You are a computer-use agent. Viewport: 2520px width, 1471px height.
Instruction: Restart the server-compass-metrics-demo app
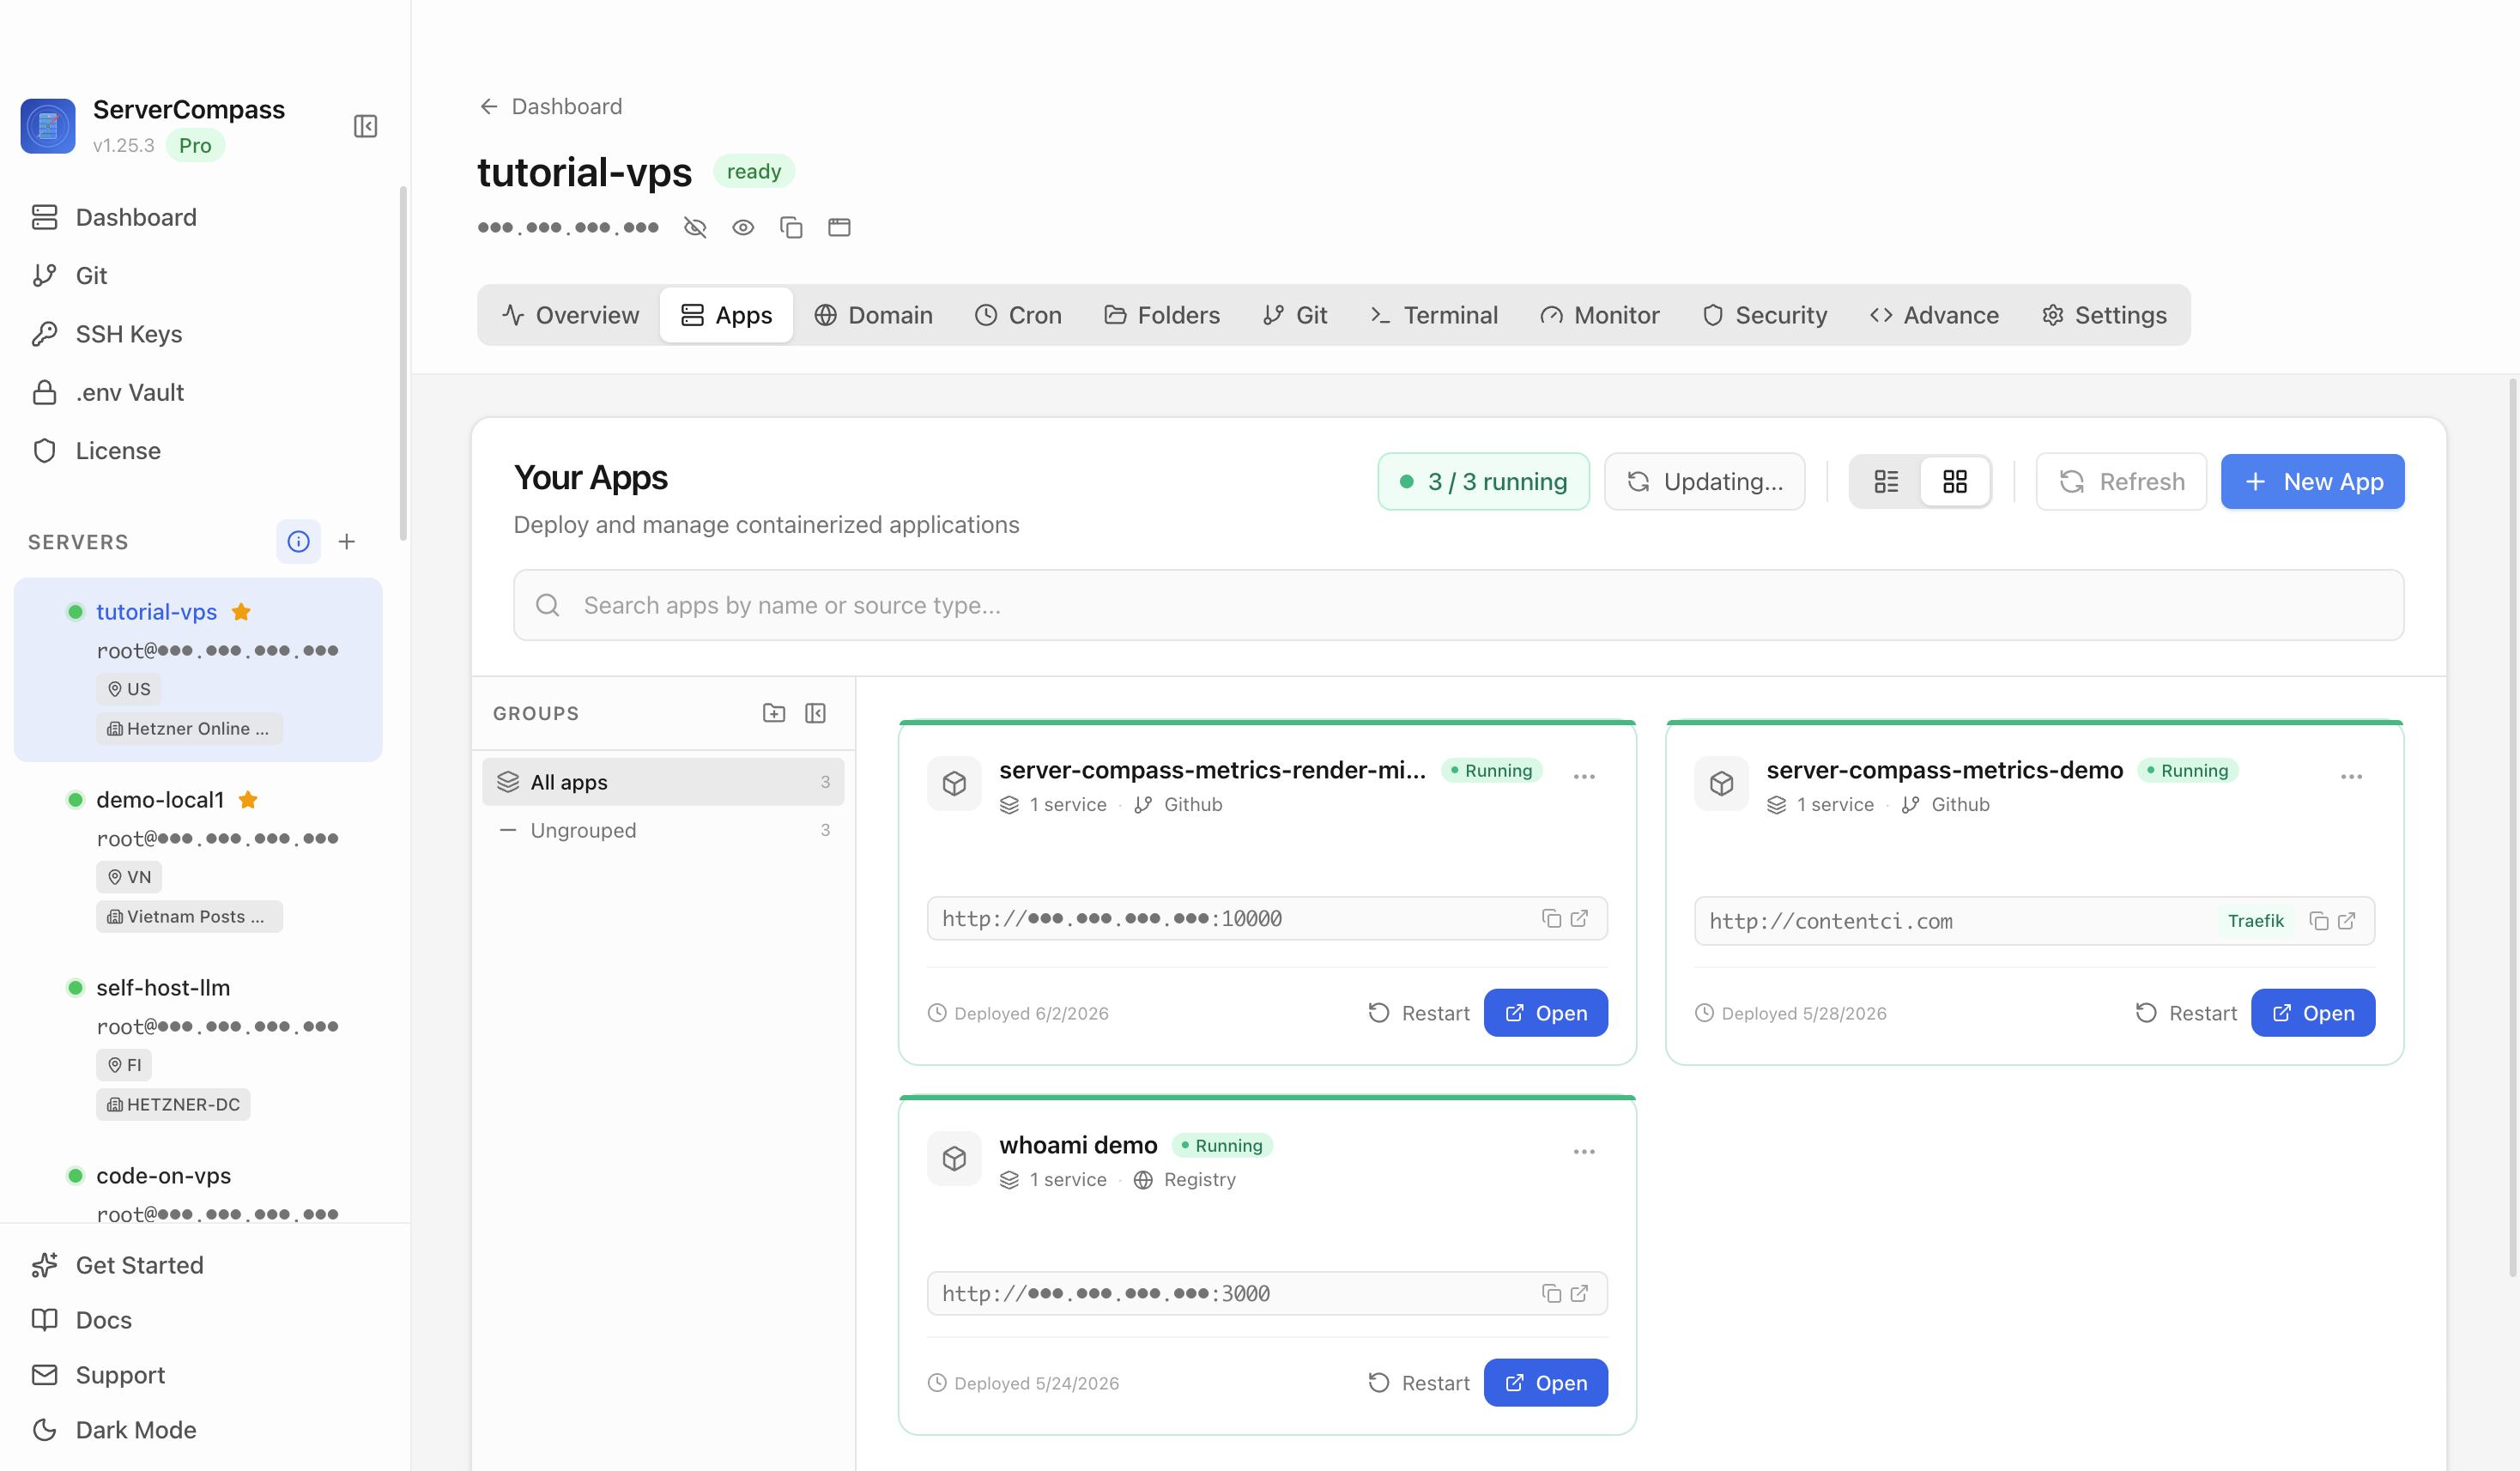2185,1013
